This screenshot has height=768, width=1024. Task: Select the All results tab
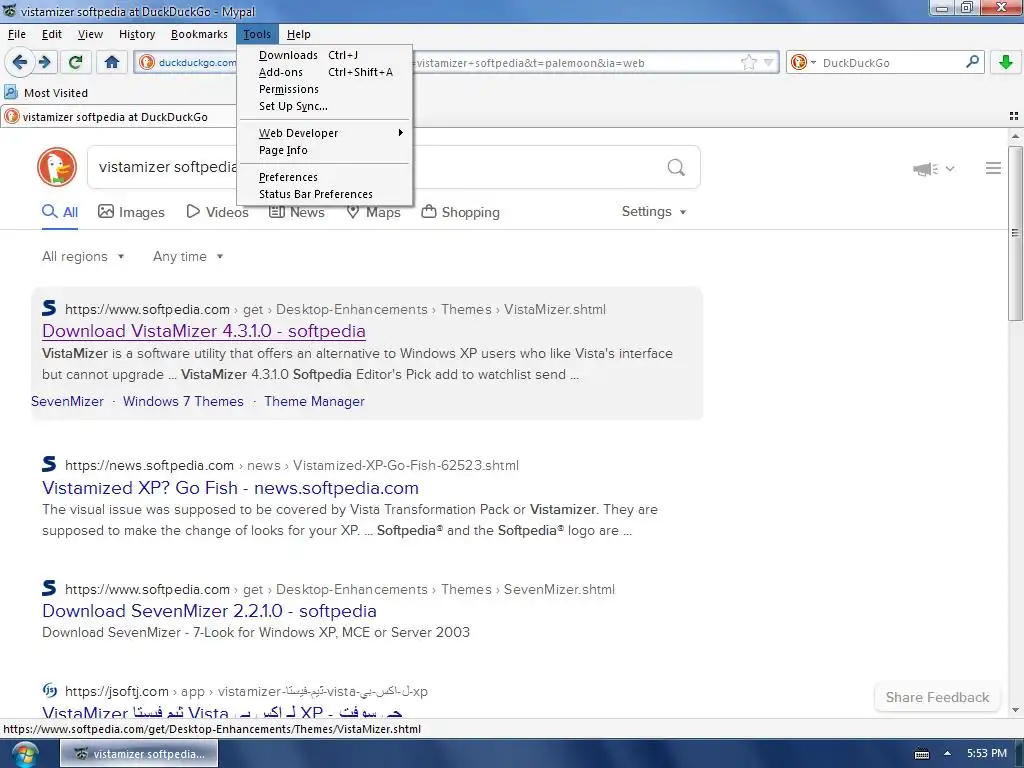click(x=60, y=212)
